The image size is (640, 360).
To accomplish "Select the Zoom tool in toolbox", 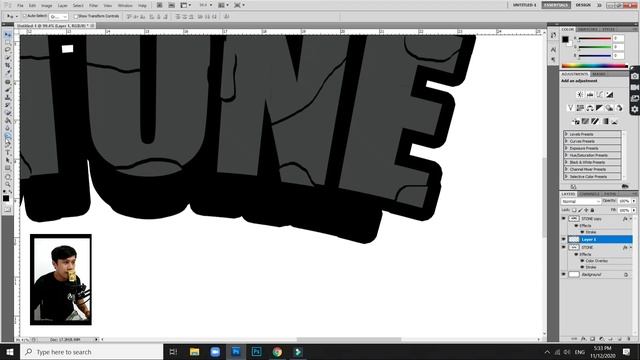I will tap(8, 184).
